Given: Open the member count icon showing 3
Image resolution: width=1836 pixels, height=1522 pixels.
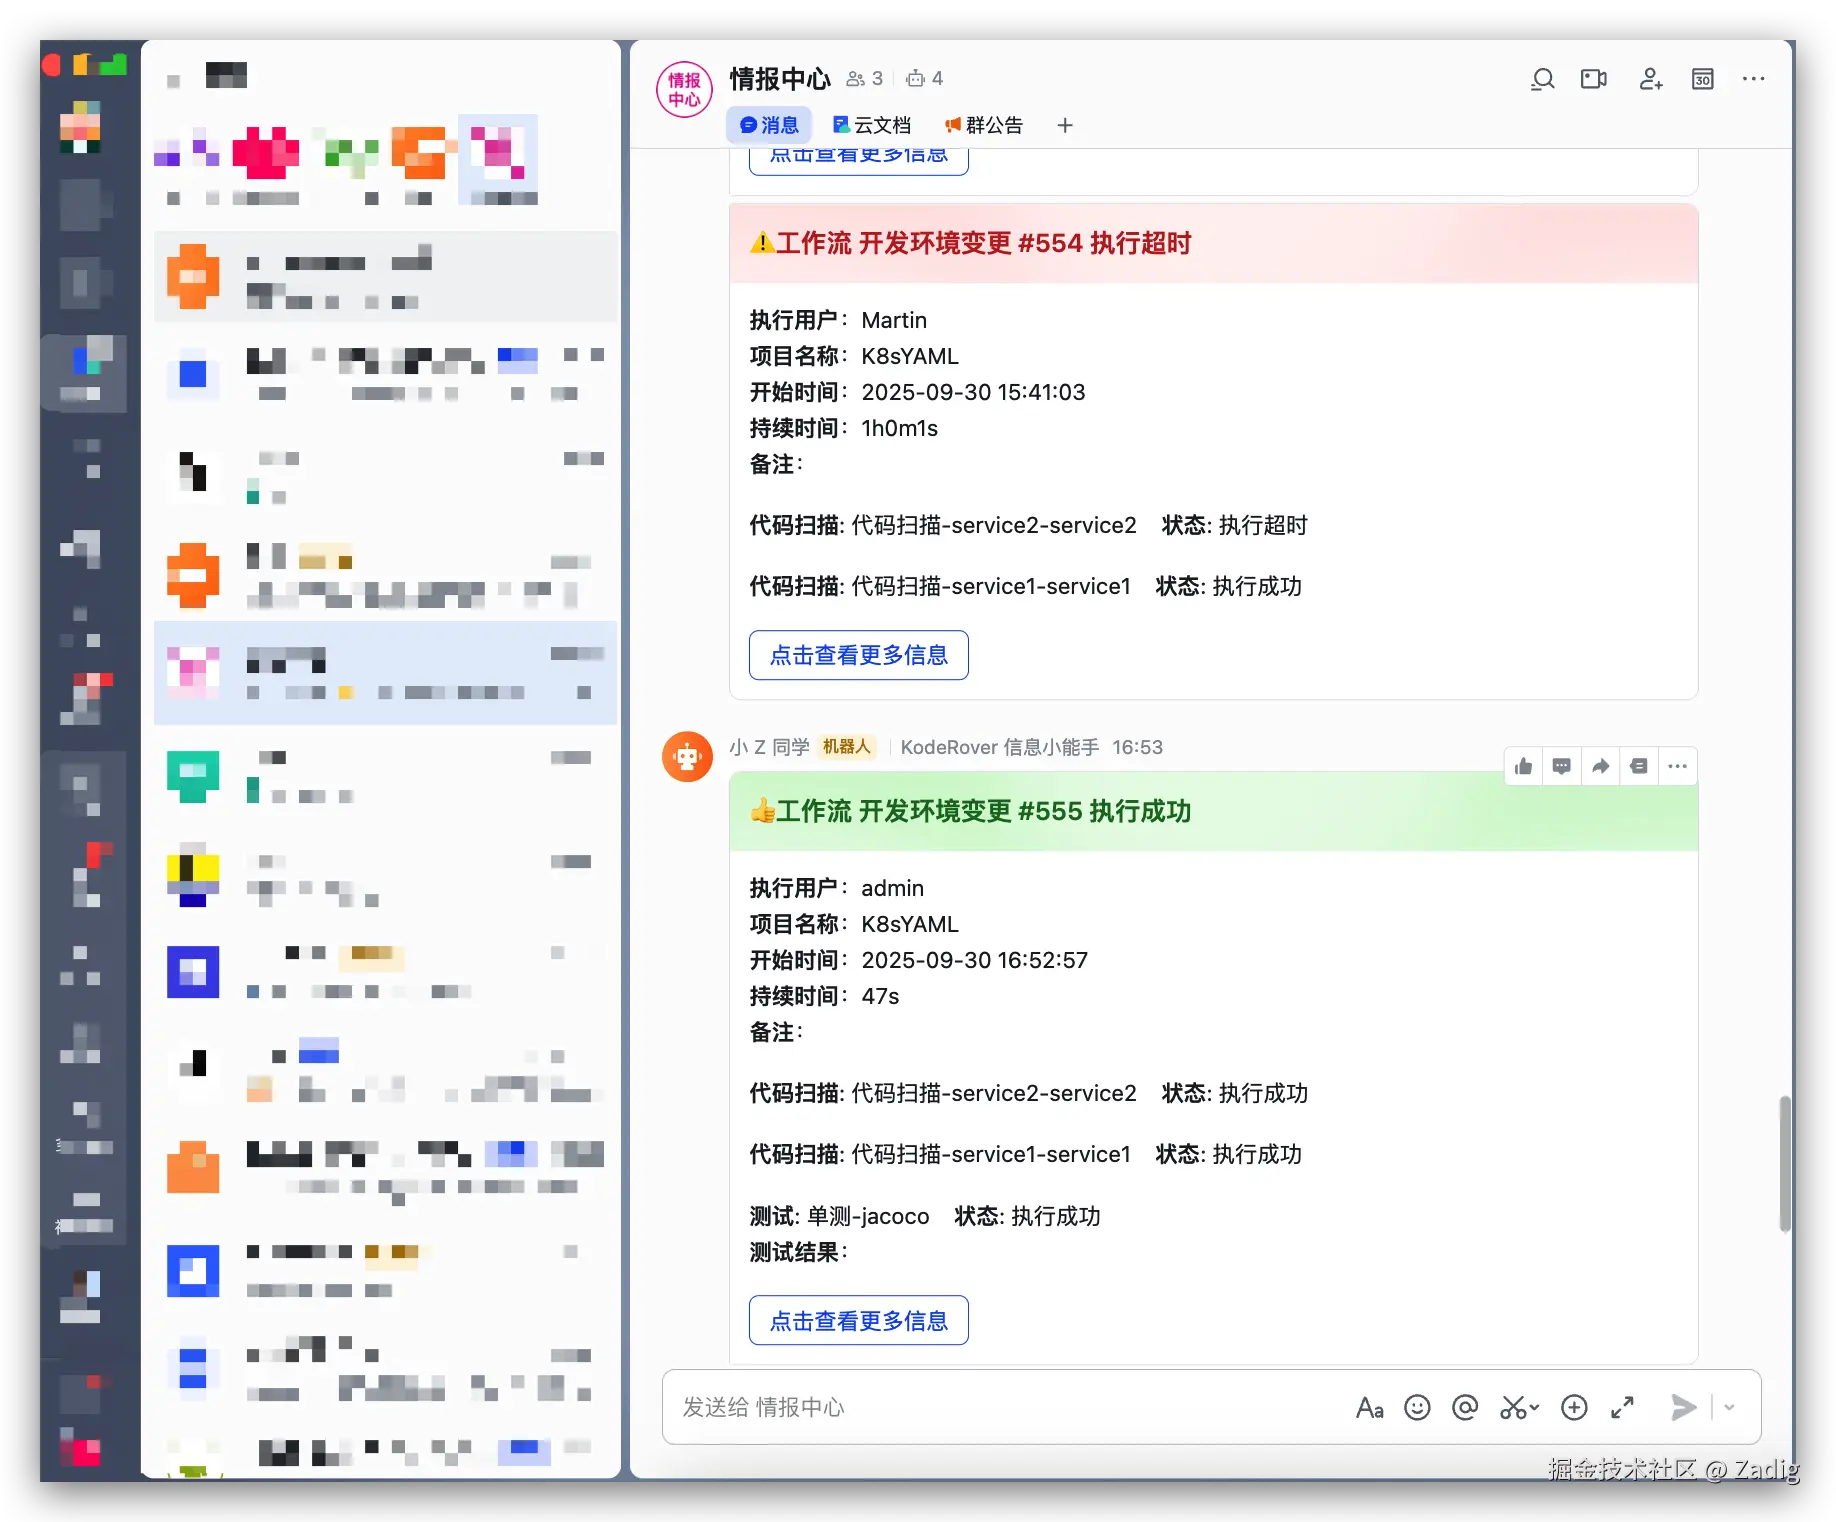Looking at the screenshot, I should (864, 79).
